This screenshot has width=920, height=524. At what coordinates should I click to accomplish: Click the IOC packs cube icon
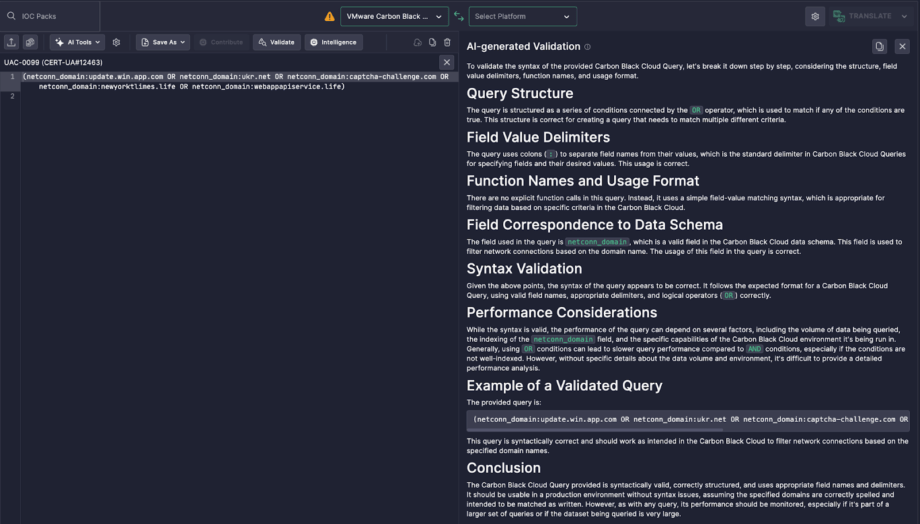pos(30,42)
